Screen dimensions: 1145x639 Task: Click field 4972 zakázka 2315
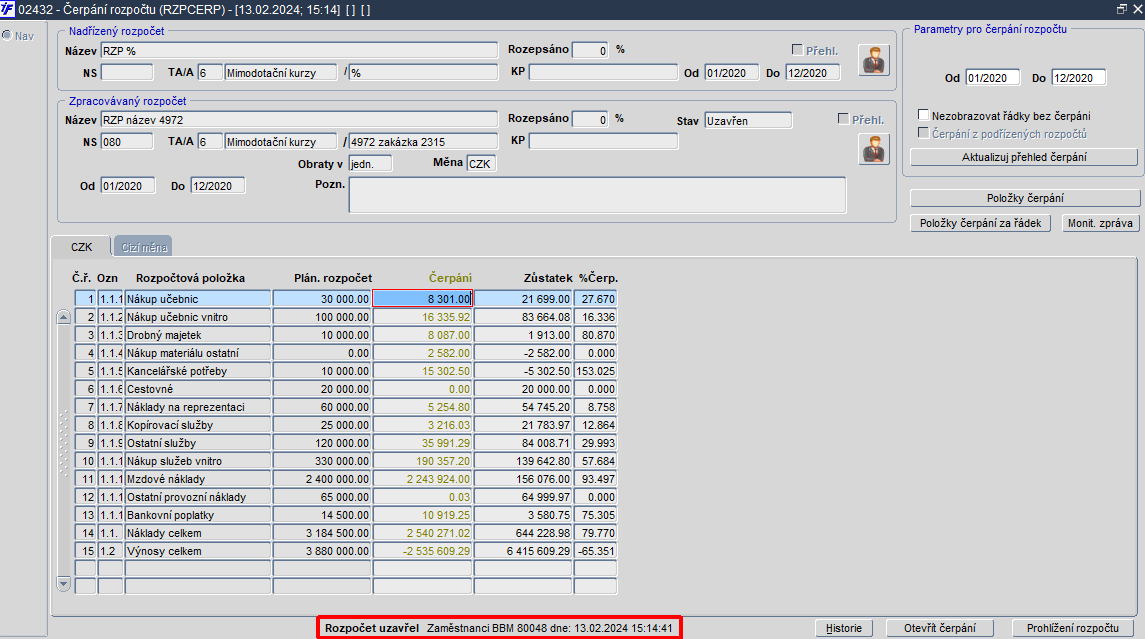click(x=424, y=142)
